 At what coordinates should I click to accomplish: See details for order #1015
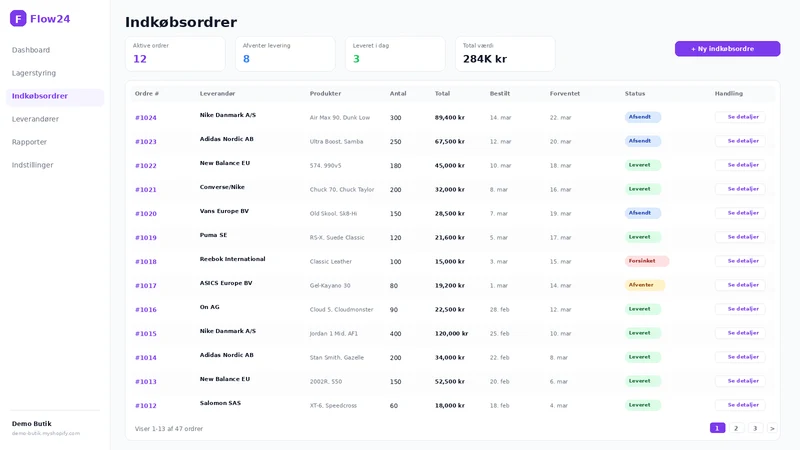point(740,333)
